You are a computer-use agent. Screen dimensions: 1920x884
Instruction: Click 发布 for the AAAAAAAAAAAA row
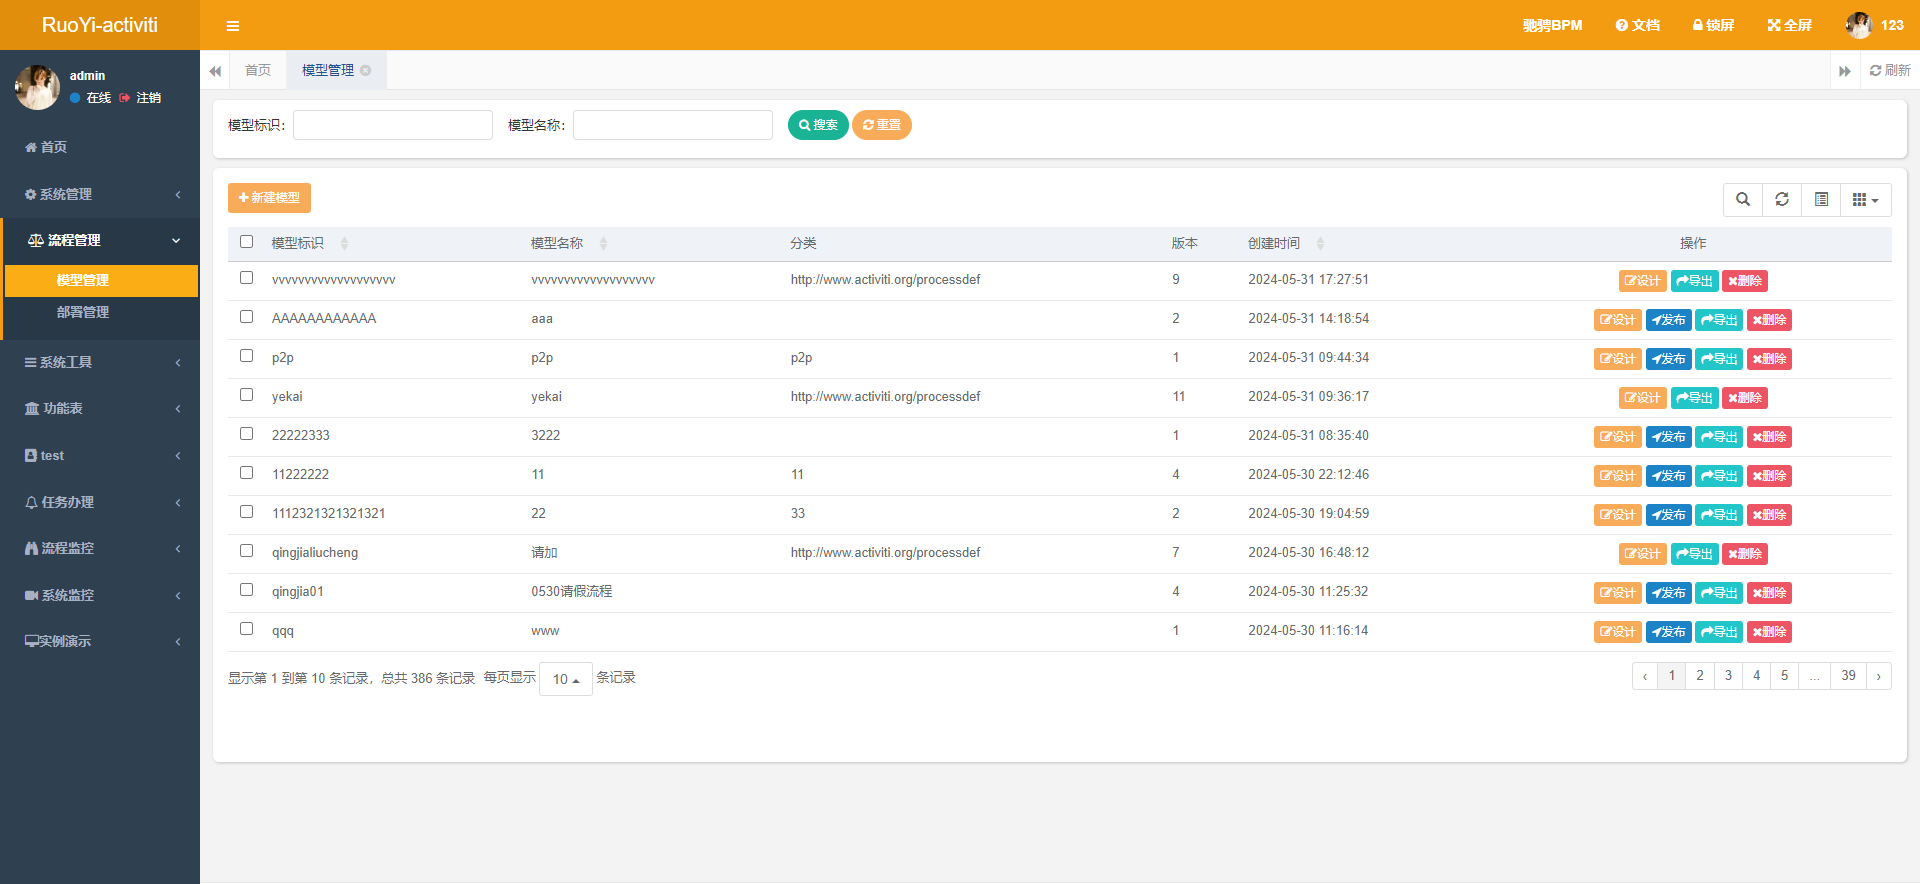[1668, 320]
